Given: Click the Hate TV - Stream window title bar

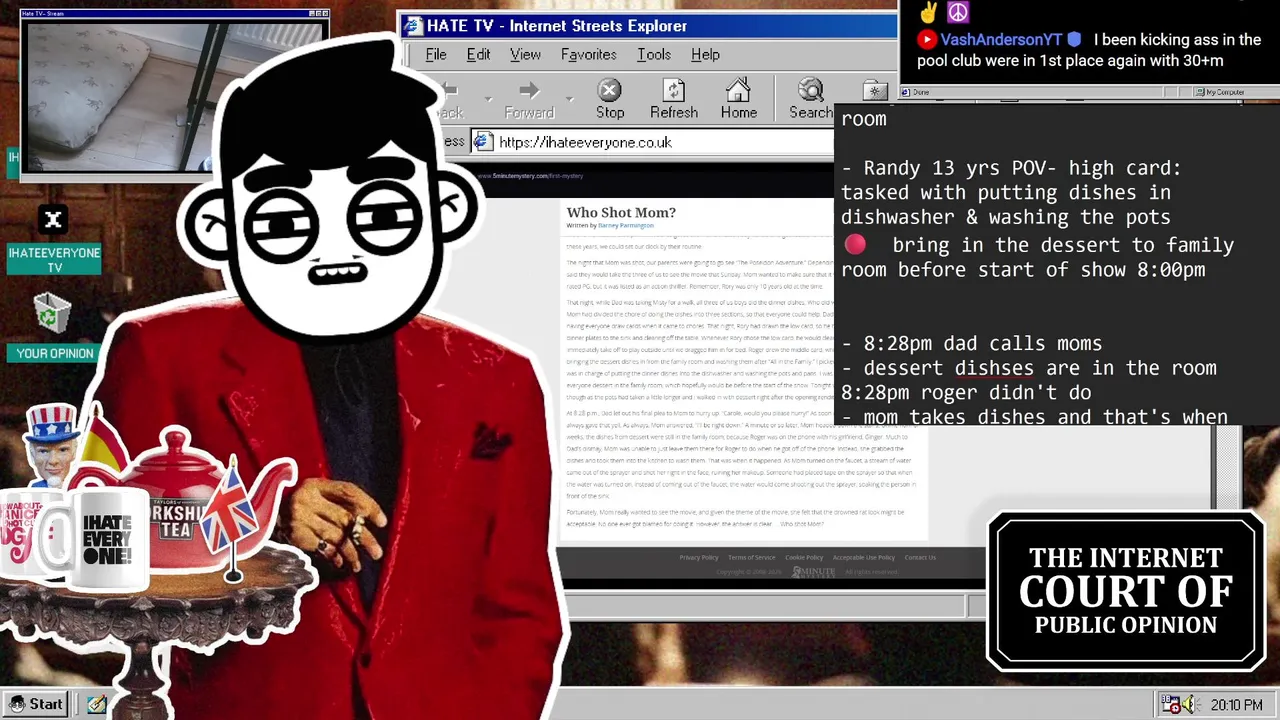Looking at the screenshot, I should point(175,13).
